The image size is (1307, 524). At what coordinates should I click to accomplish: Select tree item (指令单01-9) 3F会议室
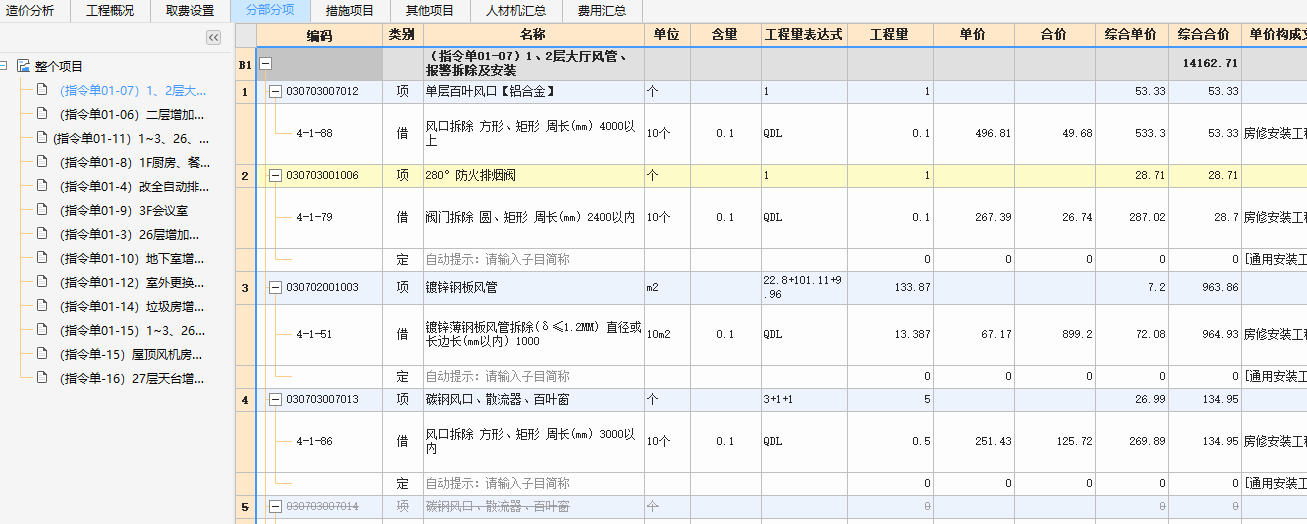click(x=123, y=210)
